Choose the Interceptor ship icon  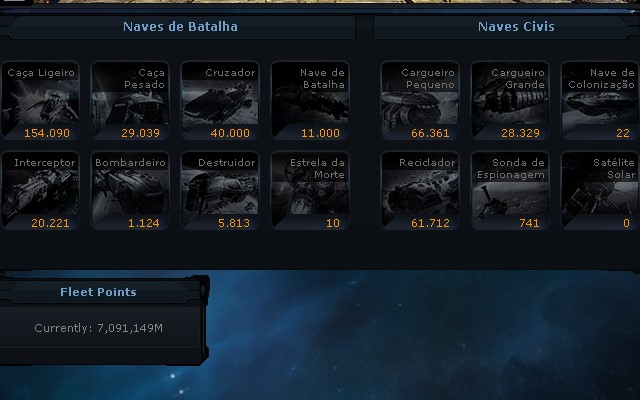pos(40,191)
